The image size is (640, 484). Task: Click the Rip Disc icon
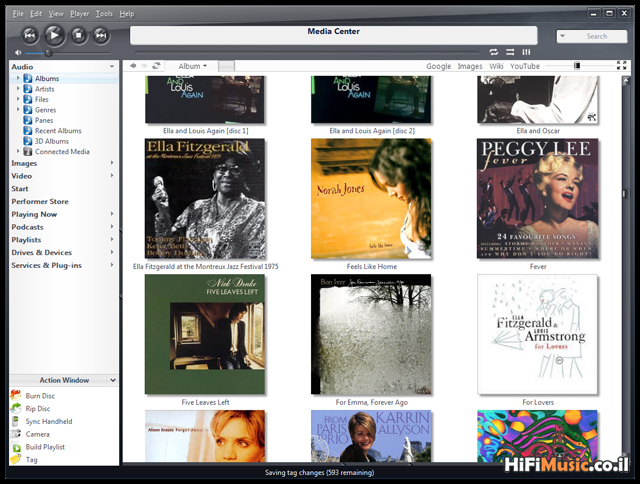[x=16, y=408]
